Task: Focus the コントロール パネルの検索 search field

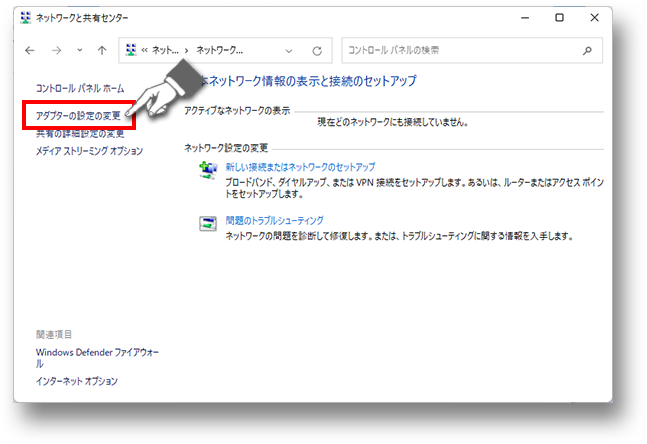Action: (472, 50)
